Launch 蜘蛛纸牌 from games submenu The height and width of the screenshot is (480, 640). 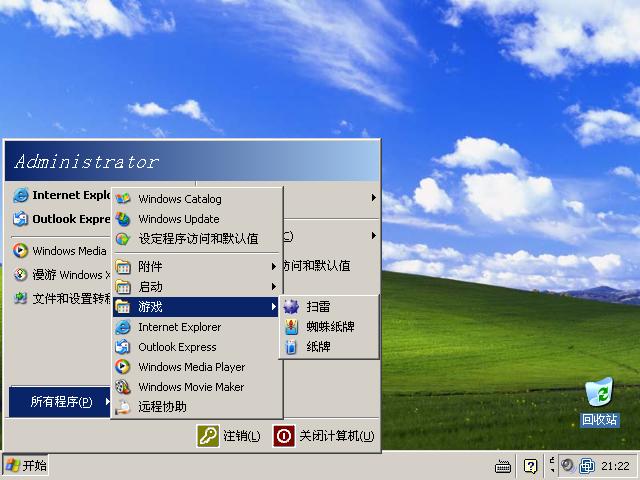[x=329, y=327]
